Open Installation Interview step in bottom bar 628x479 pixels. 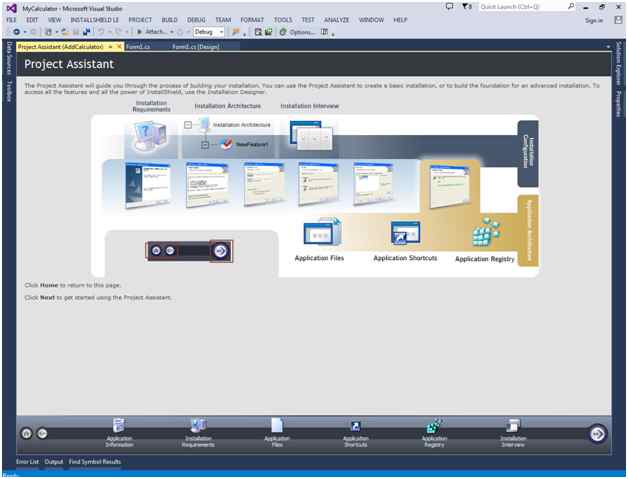(513, 433)
